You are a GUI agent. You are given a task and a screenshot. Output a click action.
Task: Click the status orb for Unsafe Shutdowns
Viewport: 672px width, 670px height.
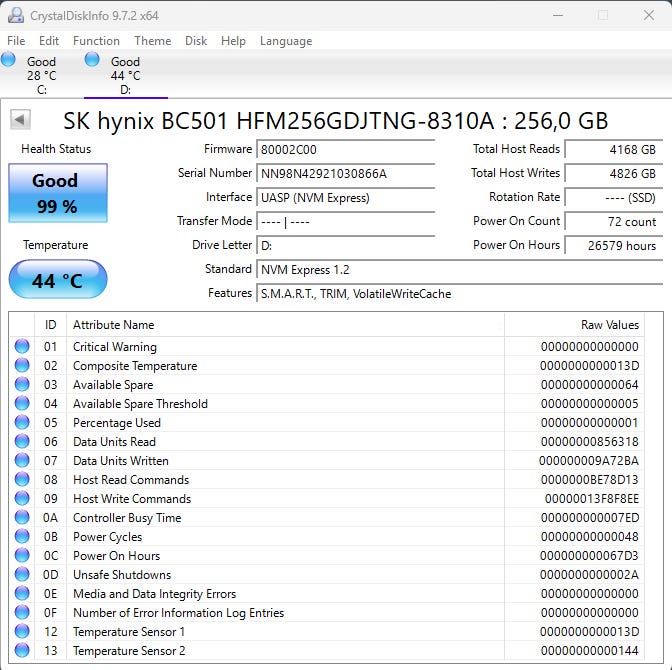point(22,575)
